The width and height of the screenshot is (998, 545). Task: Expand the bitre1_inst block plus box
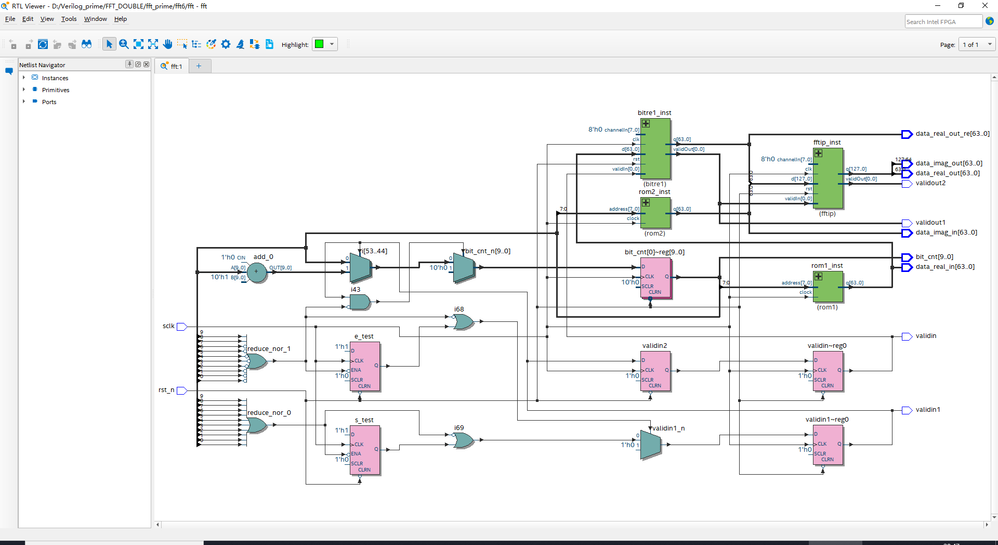point(646,123)
